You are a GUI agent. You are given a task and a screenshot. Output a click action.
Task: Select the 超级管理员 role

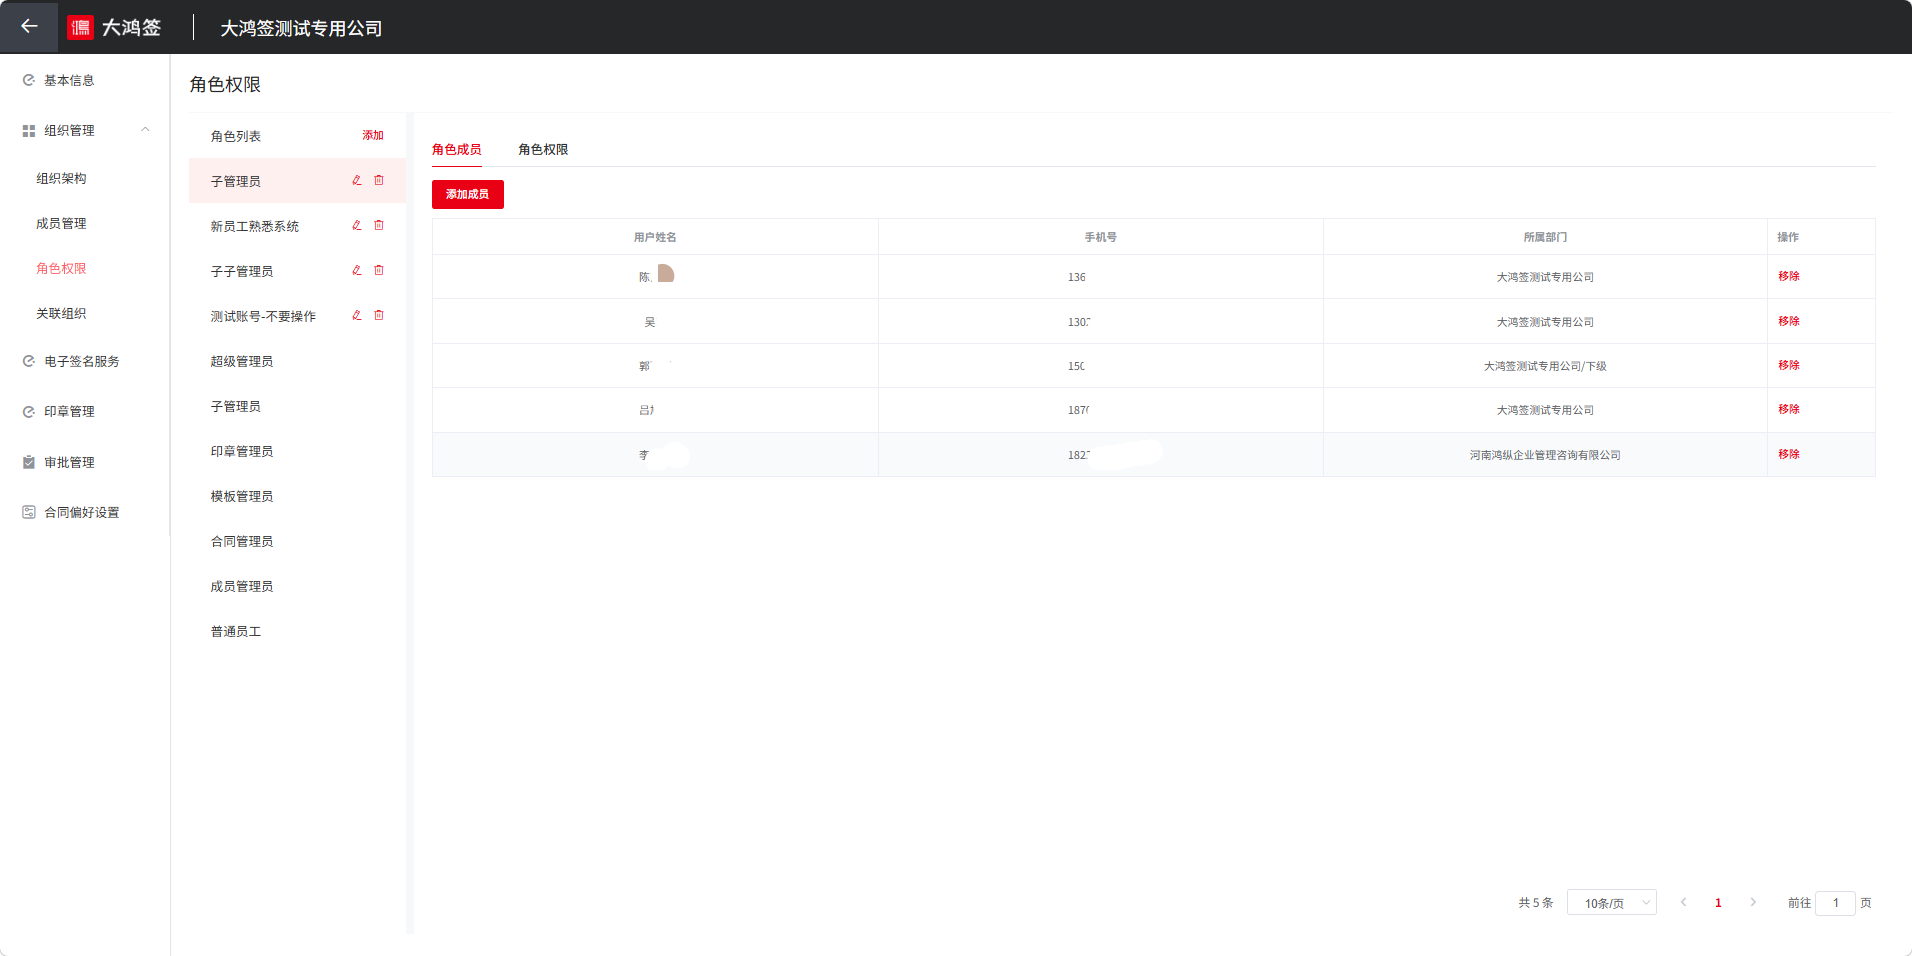(x=242, y=362)
